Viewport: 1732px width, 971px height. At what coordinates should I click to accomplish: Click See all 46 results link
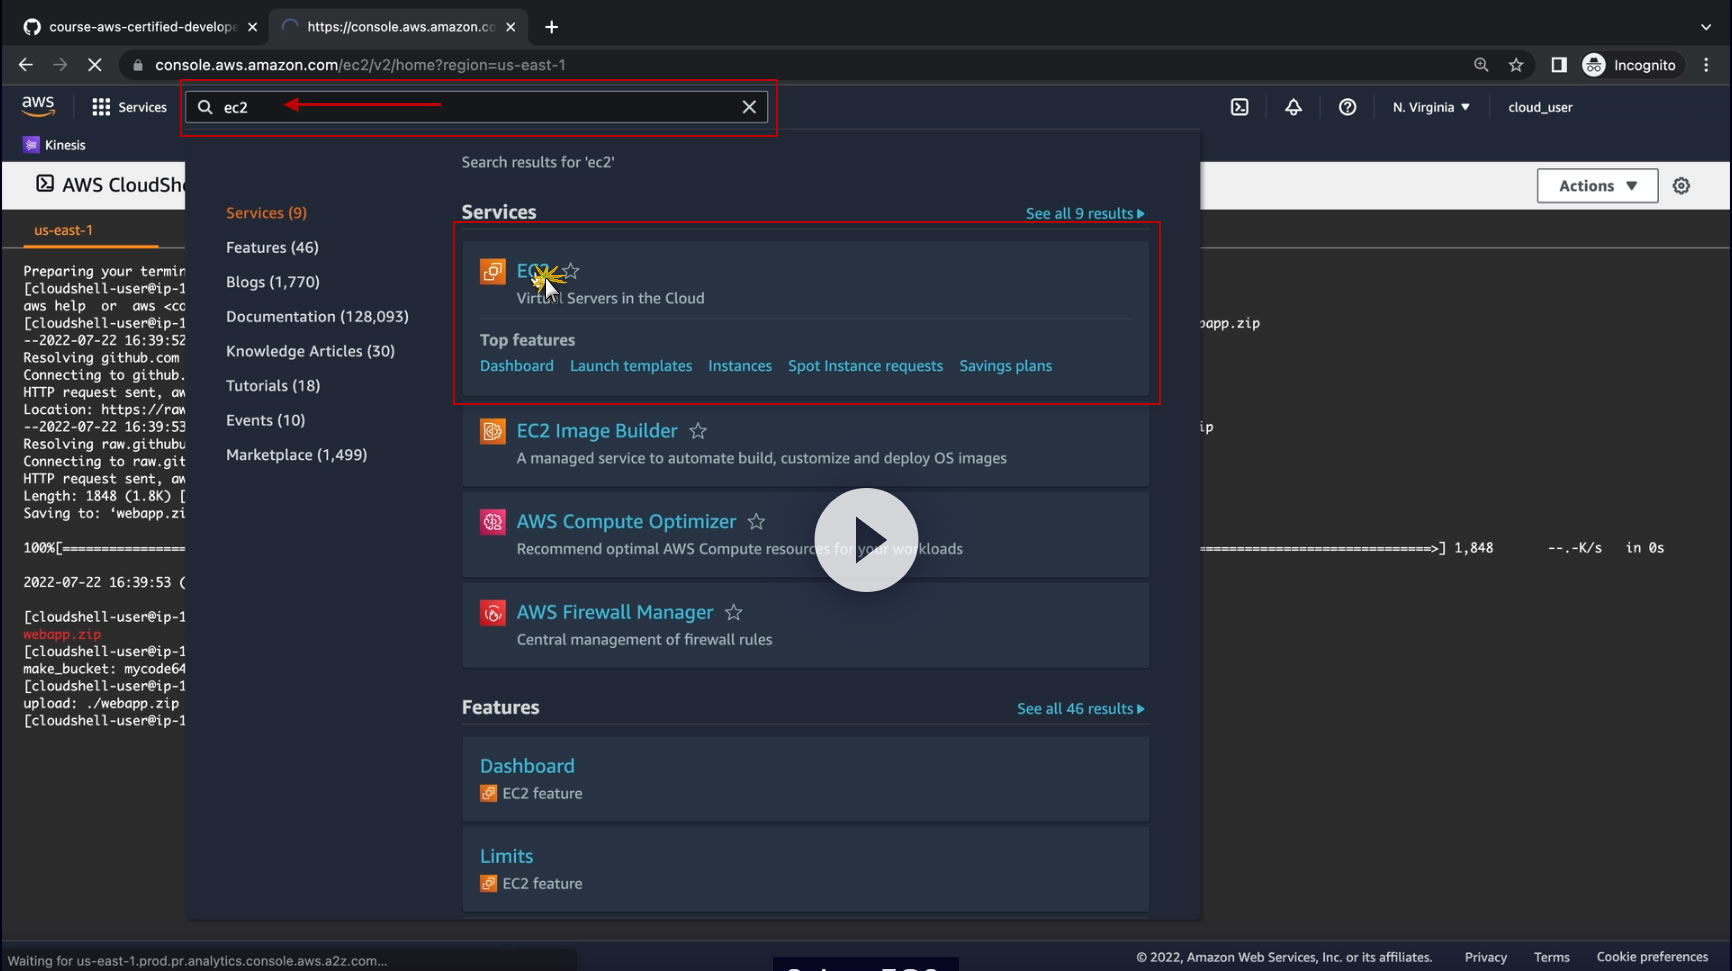(1080, 709)
